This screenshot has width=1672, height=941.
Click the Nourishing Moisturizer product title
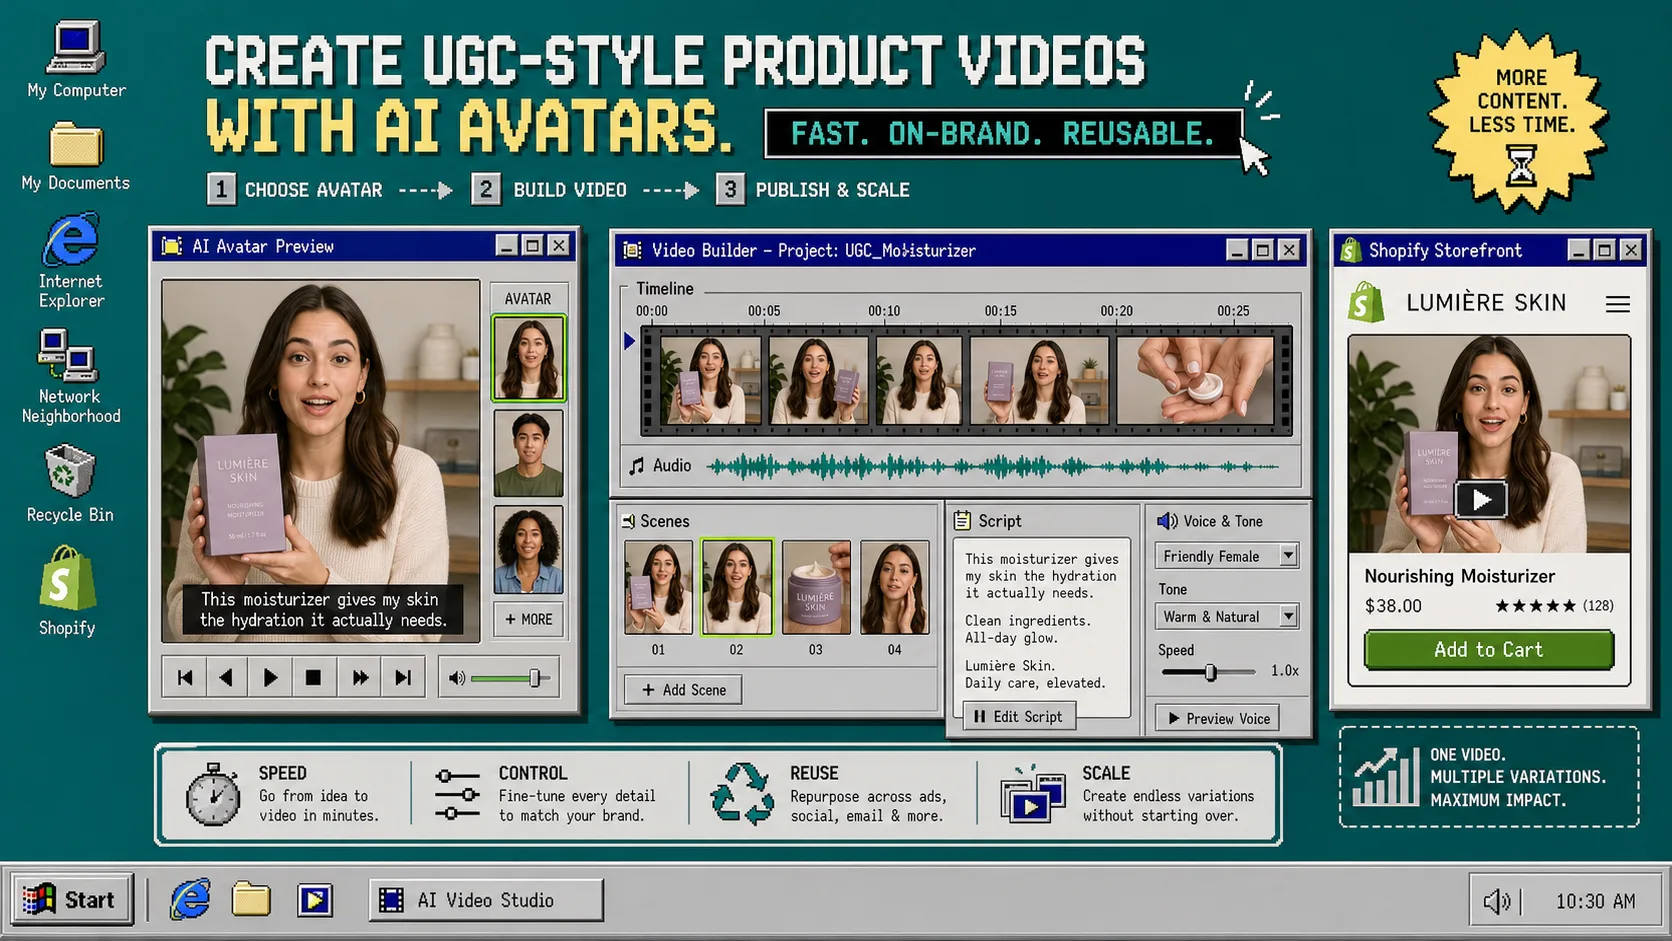(x=1460, y=576)
